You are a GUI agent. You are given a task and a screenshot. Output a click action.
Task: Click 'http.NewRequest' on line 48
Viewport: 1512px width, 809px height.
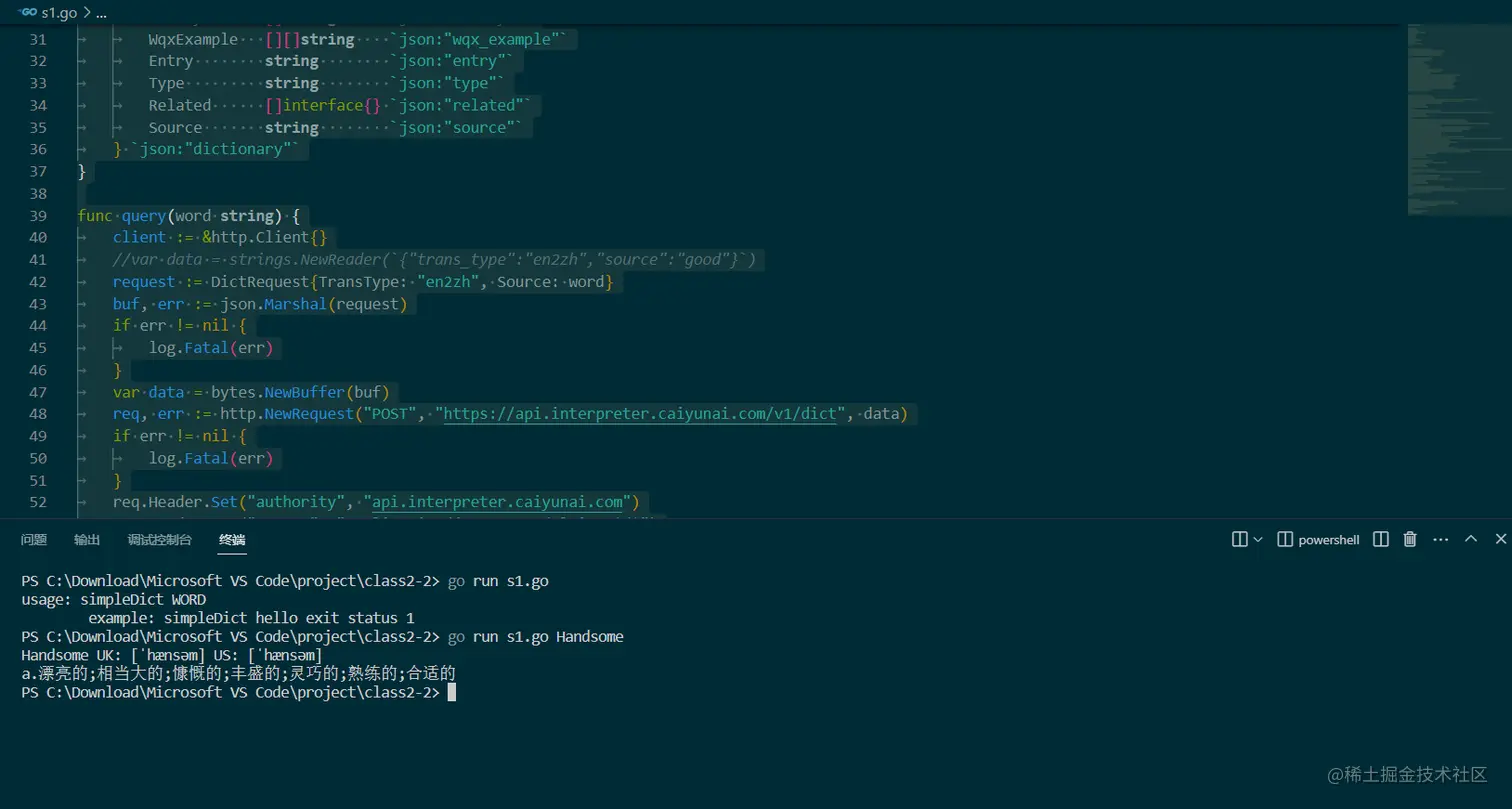click(x=285, y=413)
